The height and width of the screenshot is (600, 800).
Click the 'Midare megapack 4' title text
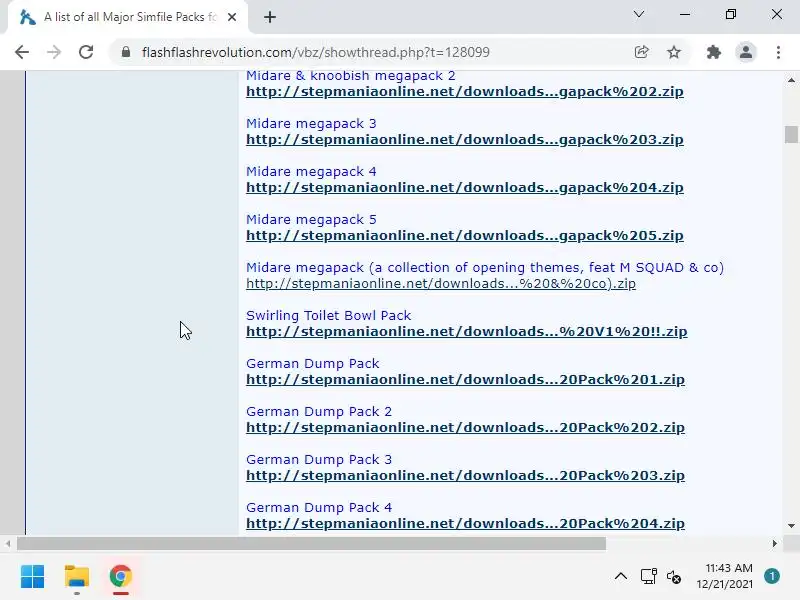311,171
